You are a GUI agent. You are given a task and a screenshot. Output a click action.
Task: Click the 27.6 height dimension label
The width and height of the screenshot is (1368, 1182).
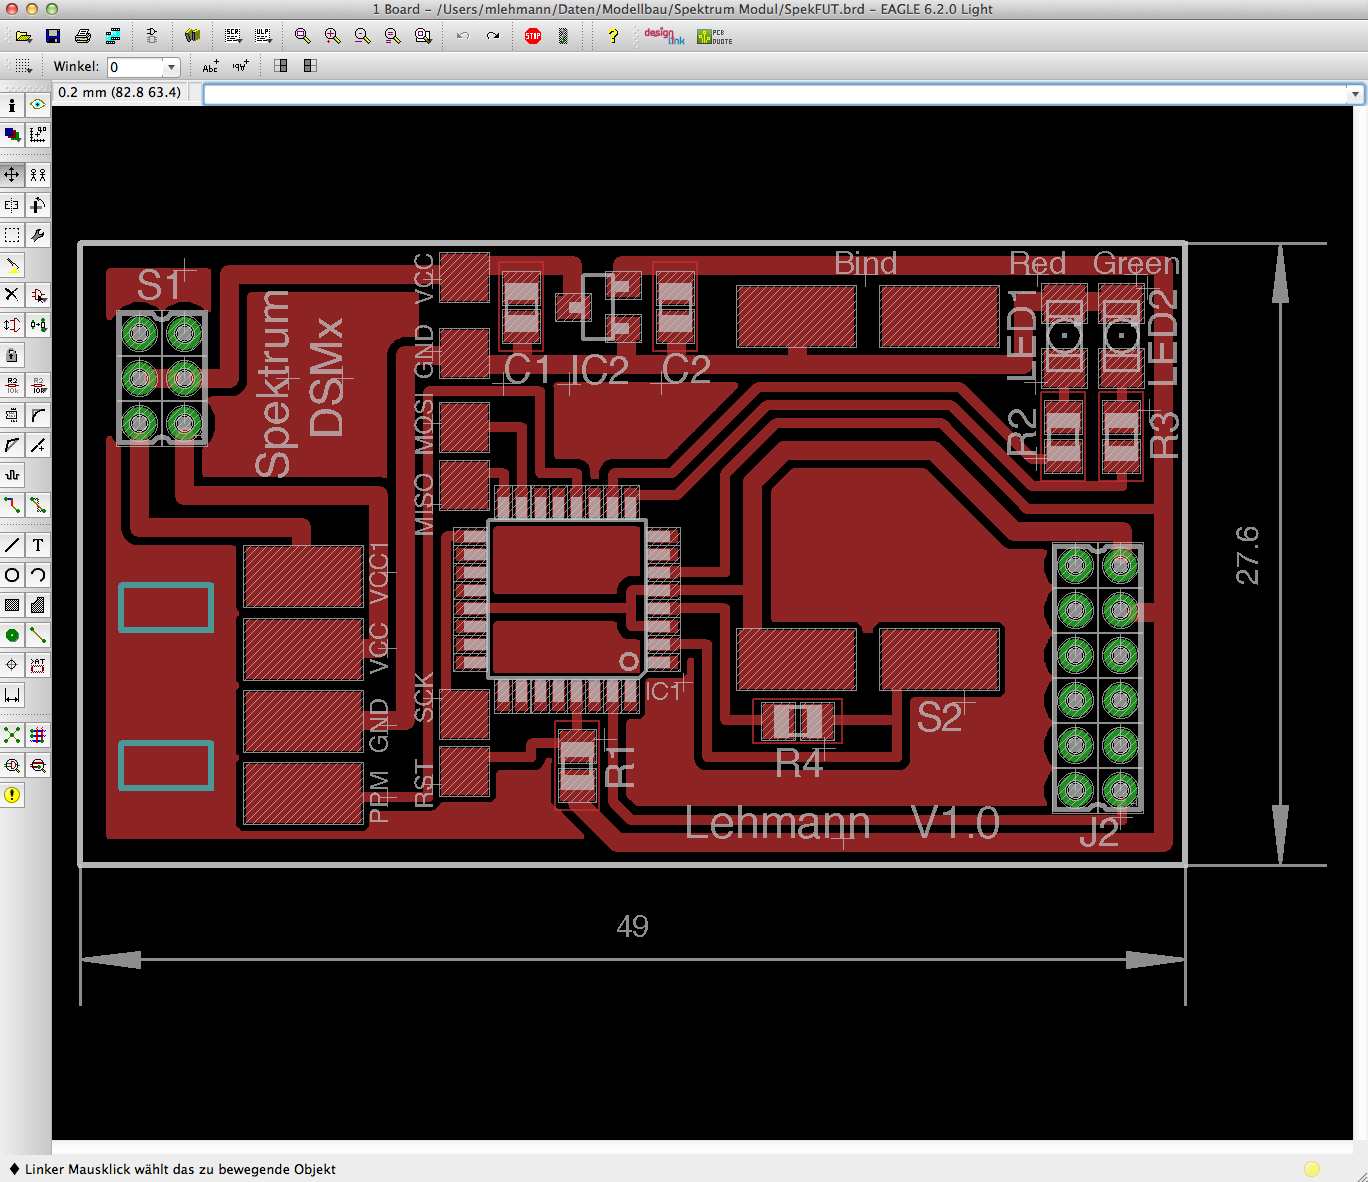(x=1247, y=555)
